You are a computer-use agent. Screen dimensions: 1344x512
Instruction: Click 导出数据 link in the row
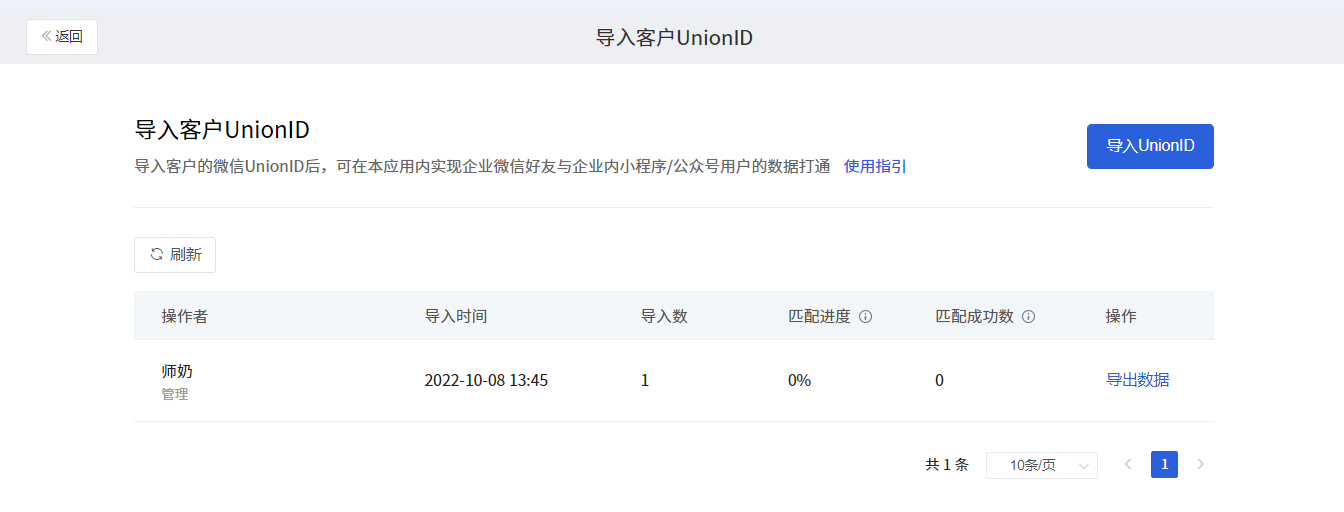(x=1137, y=380)
